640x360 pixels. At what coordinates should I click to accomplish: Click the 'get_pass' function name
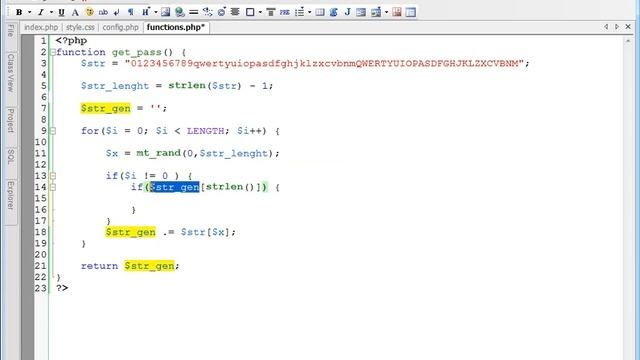pos(137,52)
